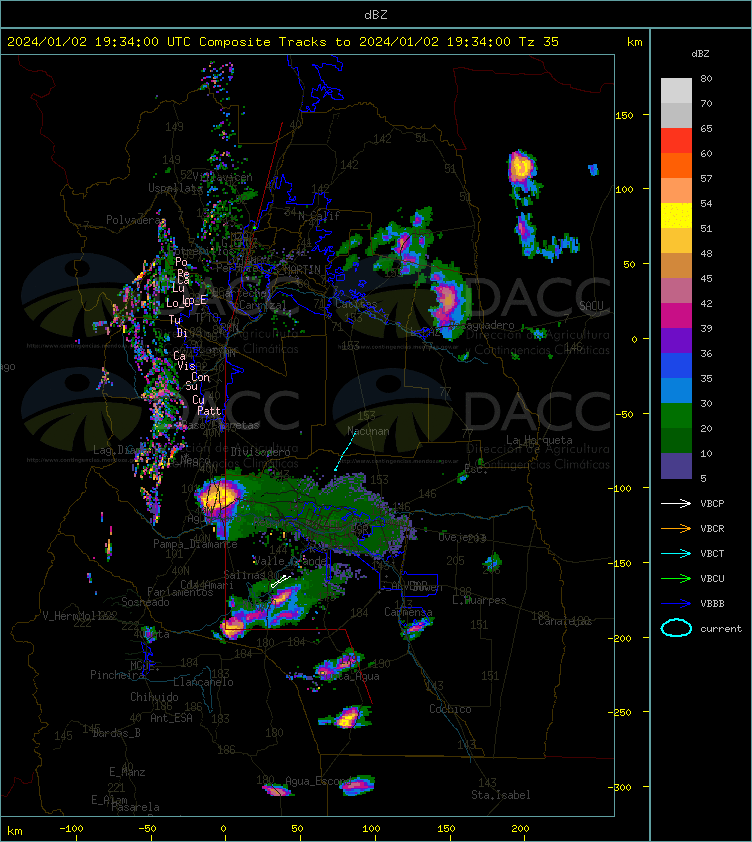Select the 60-65 dBZ red swatch

point(676,140)
